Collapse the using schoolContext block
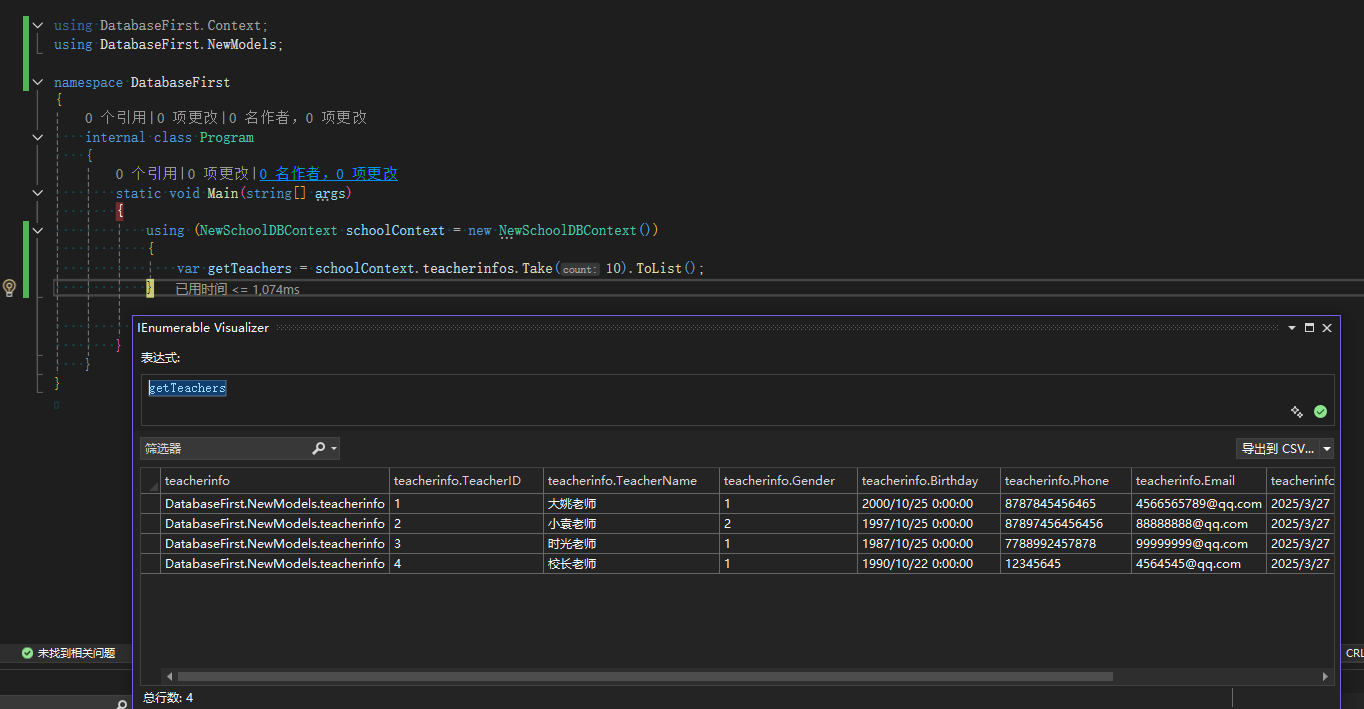 (38, 230)
